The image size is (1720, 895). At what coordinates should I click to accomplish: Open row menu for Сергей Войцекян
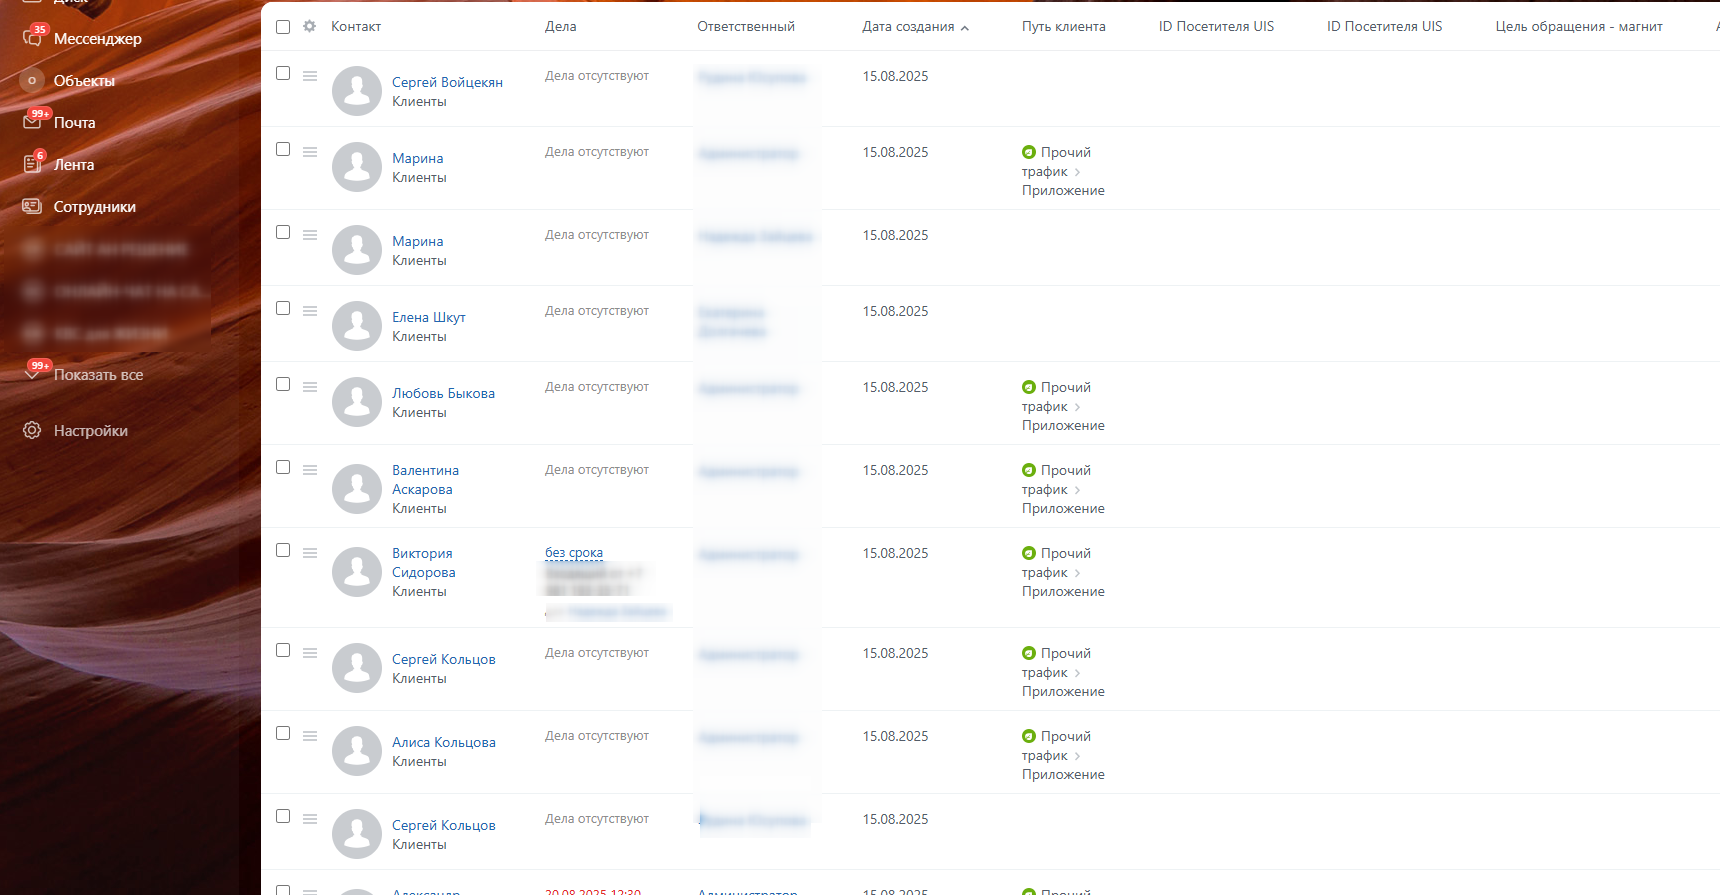[x=310, y=76]
